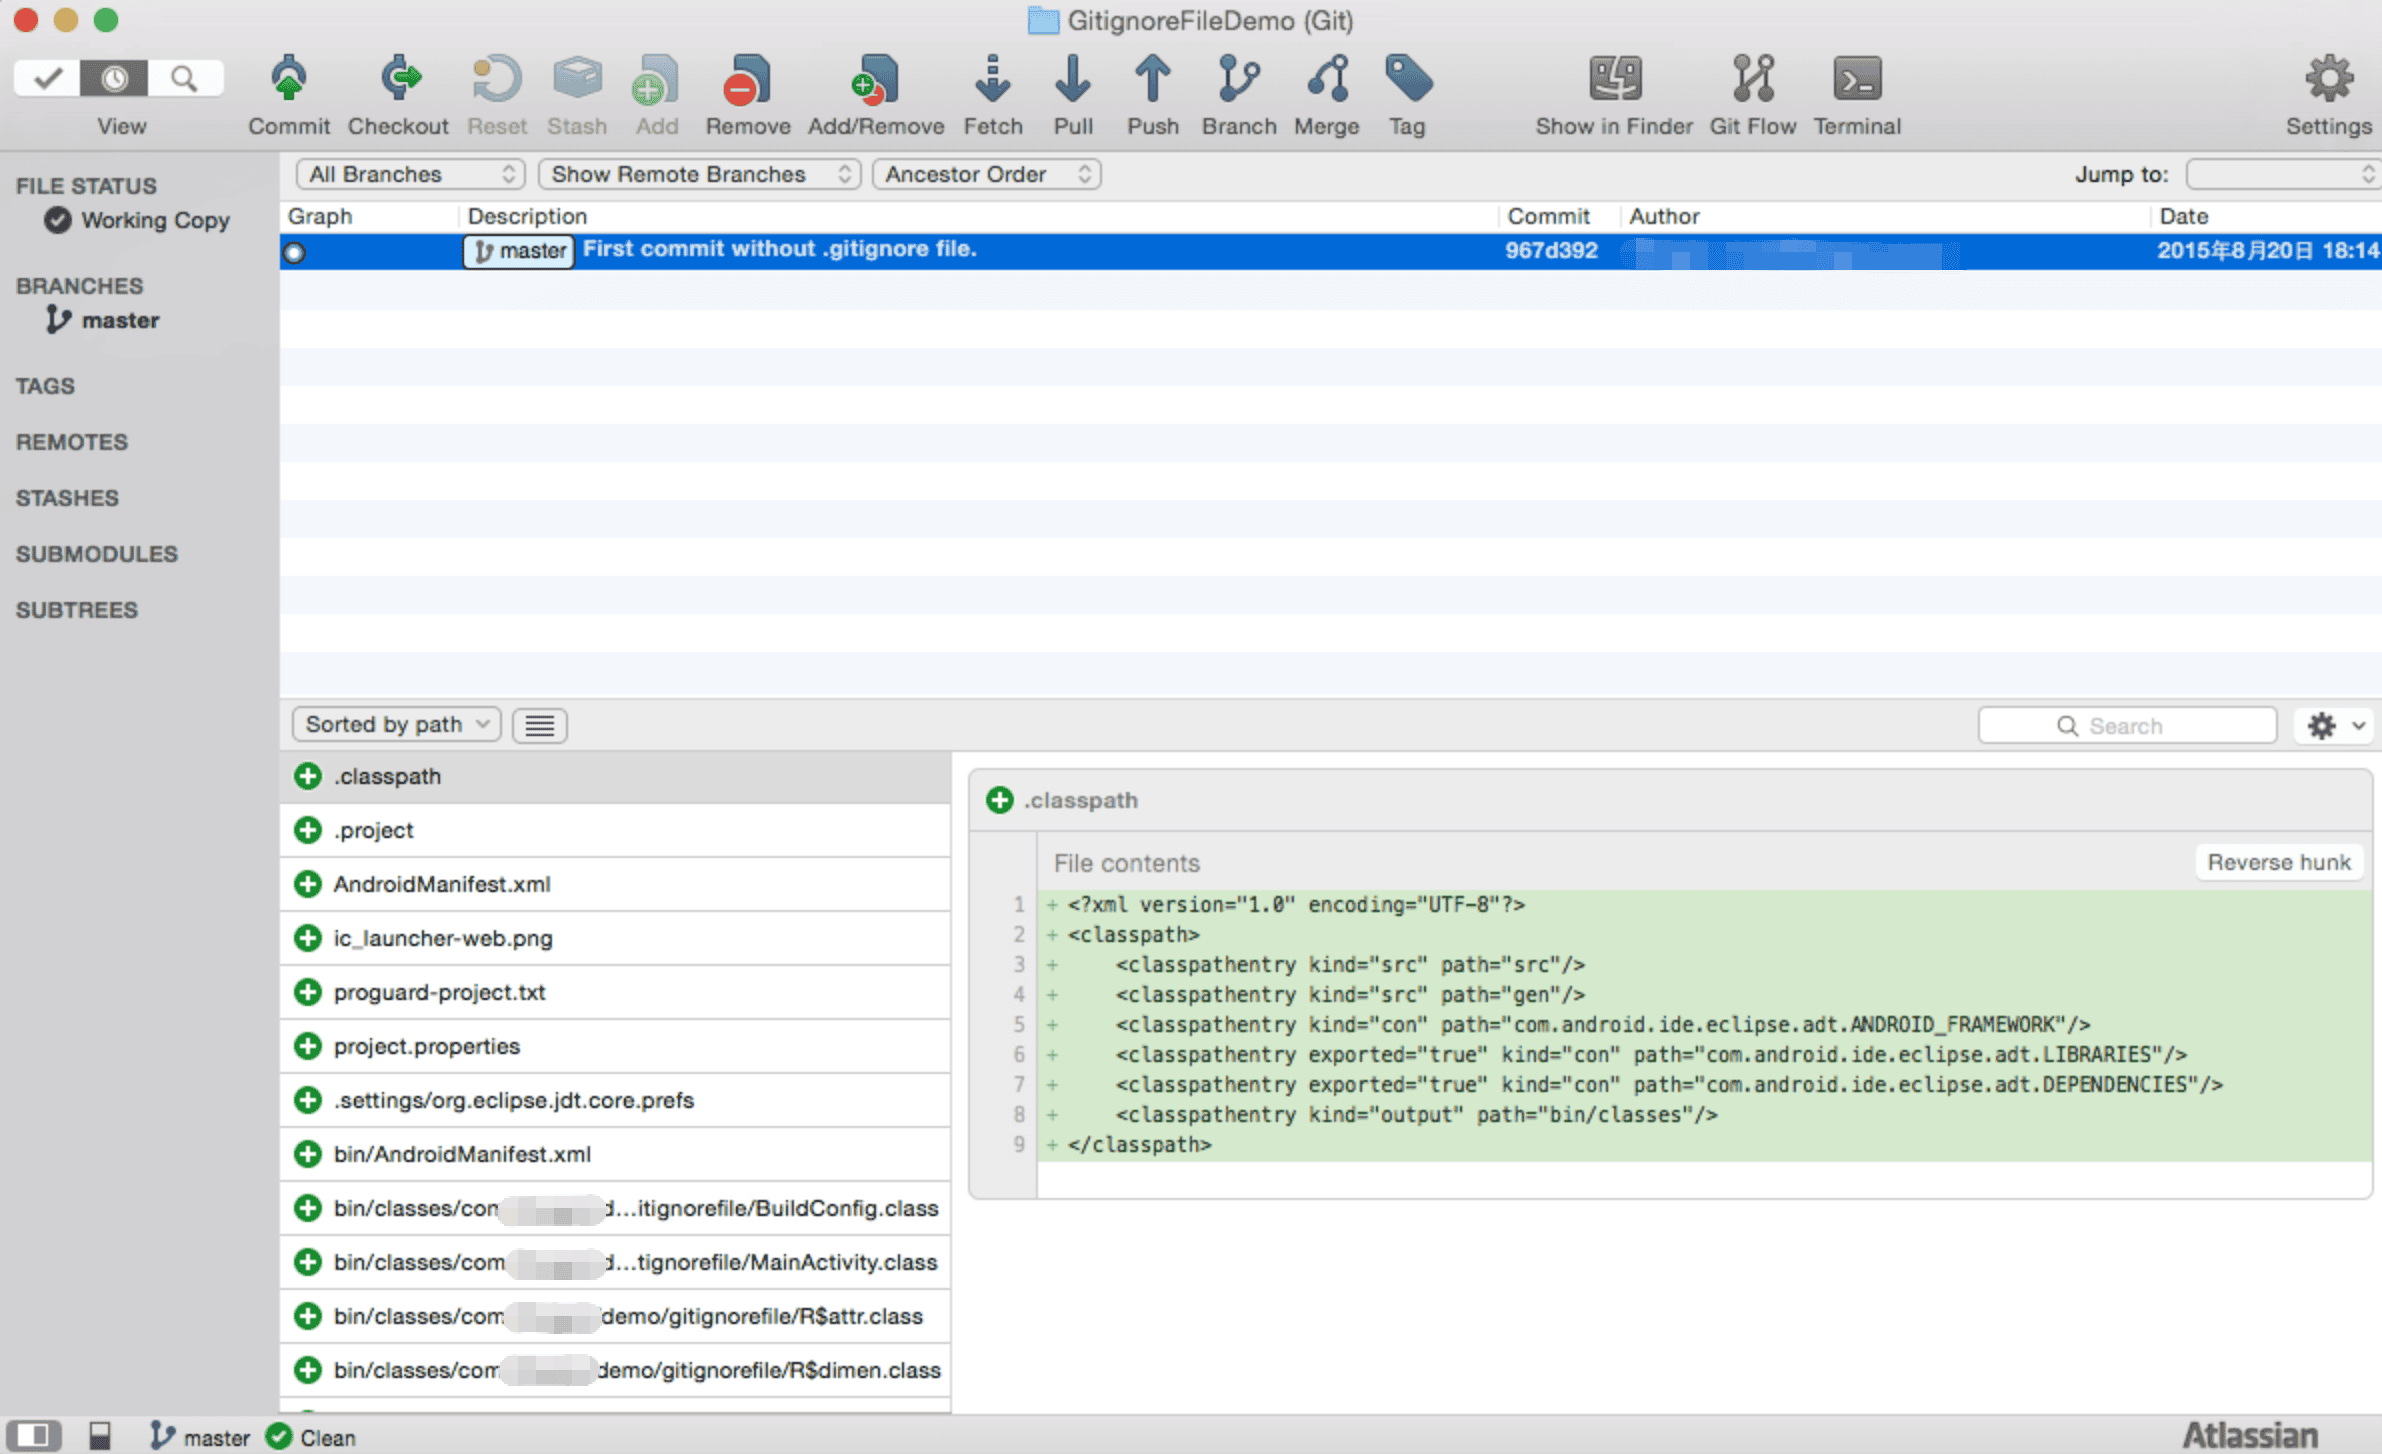Viewport: 2382px width, 1454px height.
Task: Click the Commit toolbar icon
Action: (x=289, y=80)
